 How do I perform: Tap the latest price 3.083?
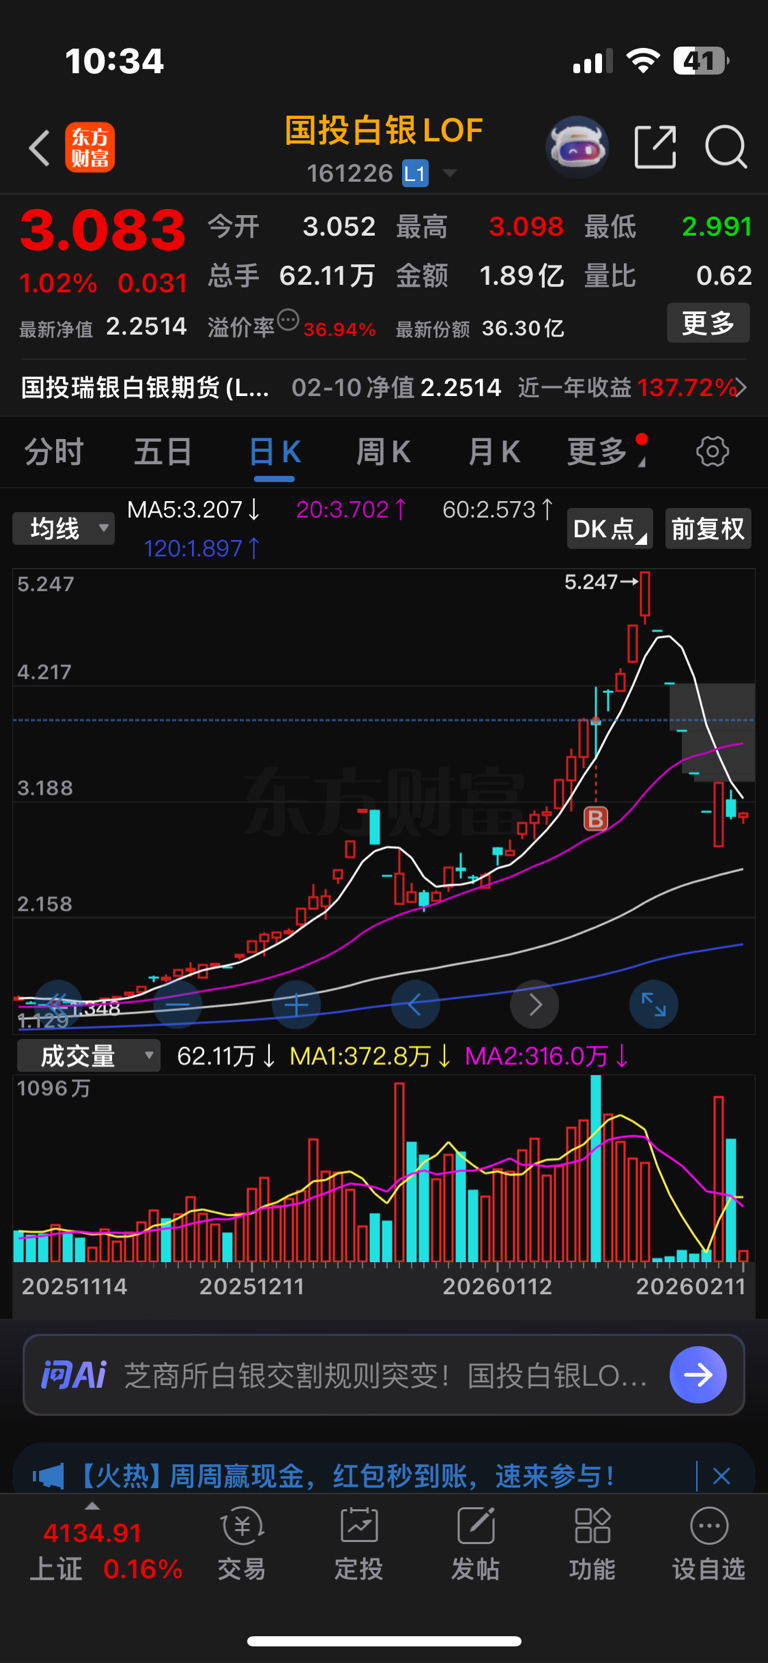click(x=103, y=231)
